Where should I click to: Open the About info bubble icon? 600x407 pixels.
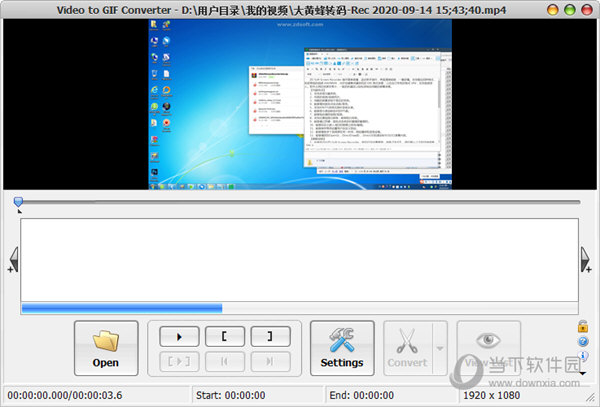[584, 356]
